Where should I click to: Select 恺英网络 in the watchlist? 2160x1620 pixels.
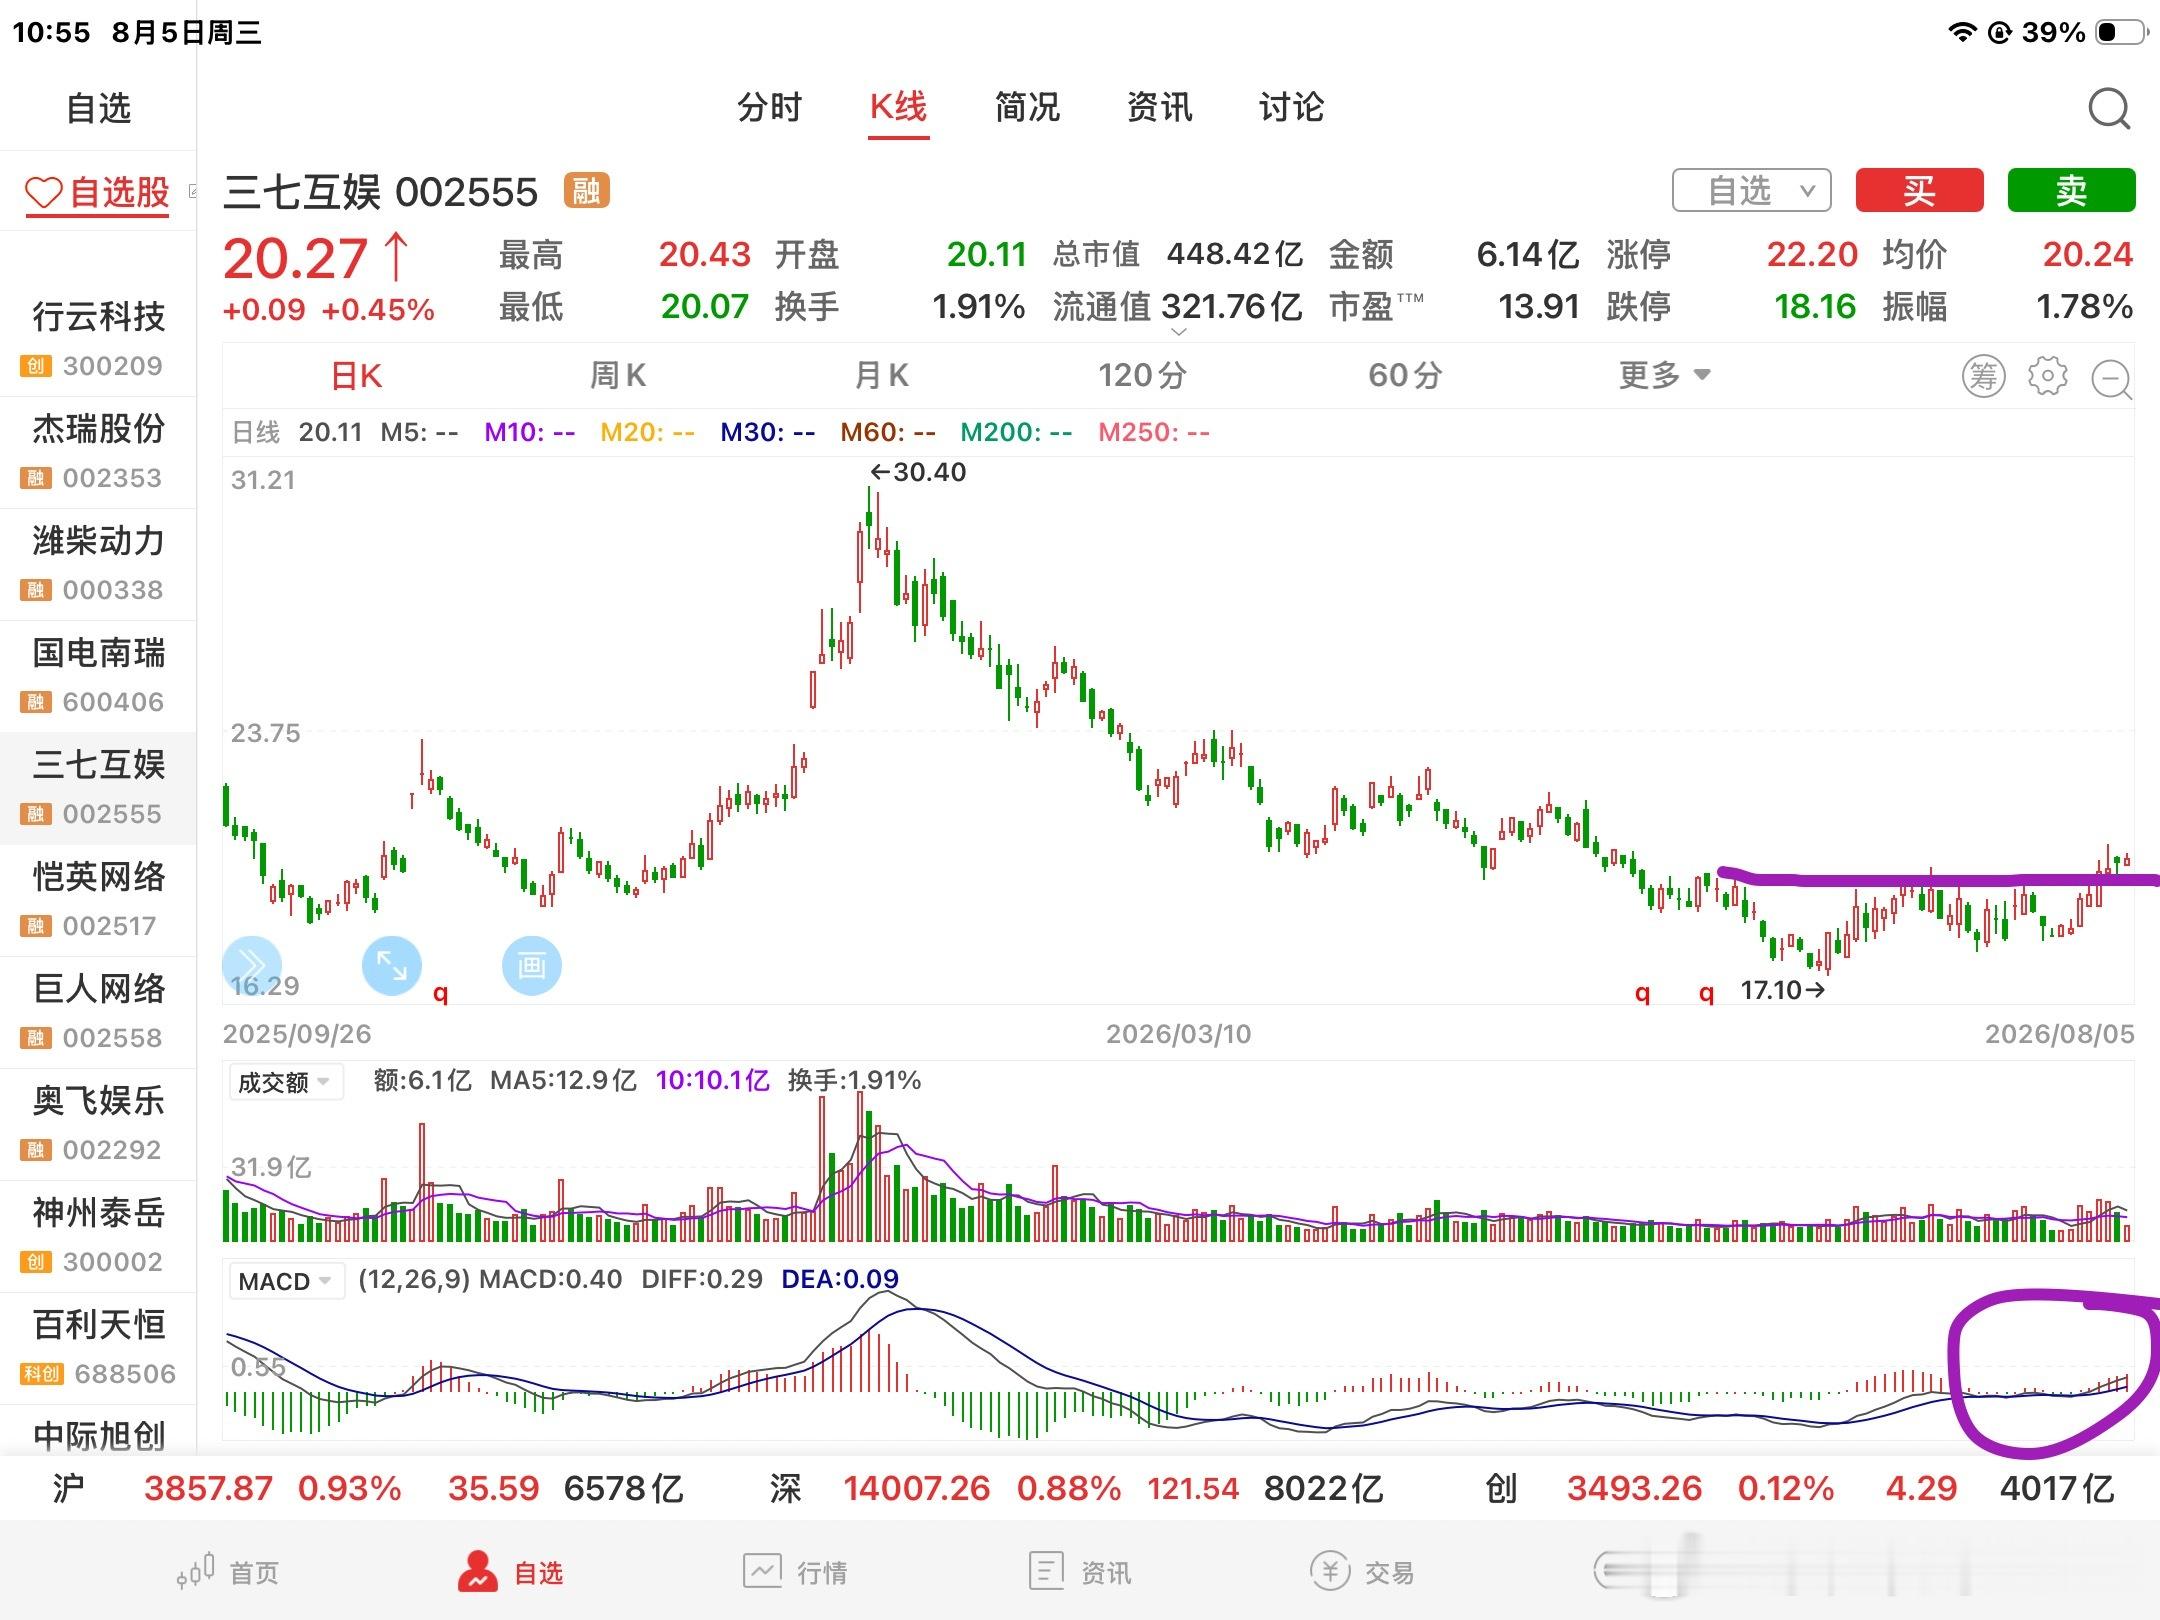click(x=98, y=901)
